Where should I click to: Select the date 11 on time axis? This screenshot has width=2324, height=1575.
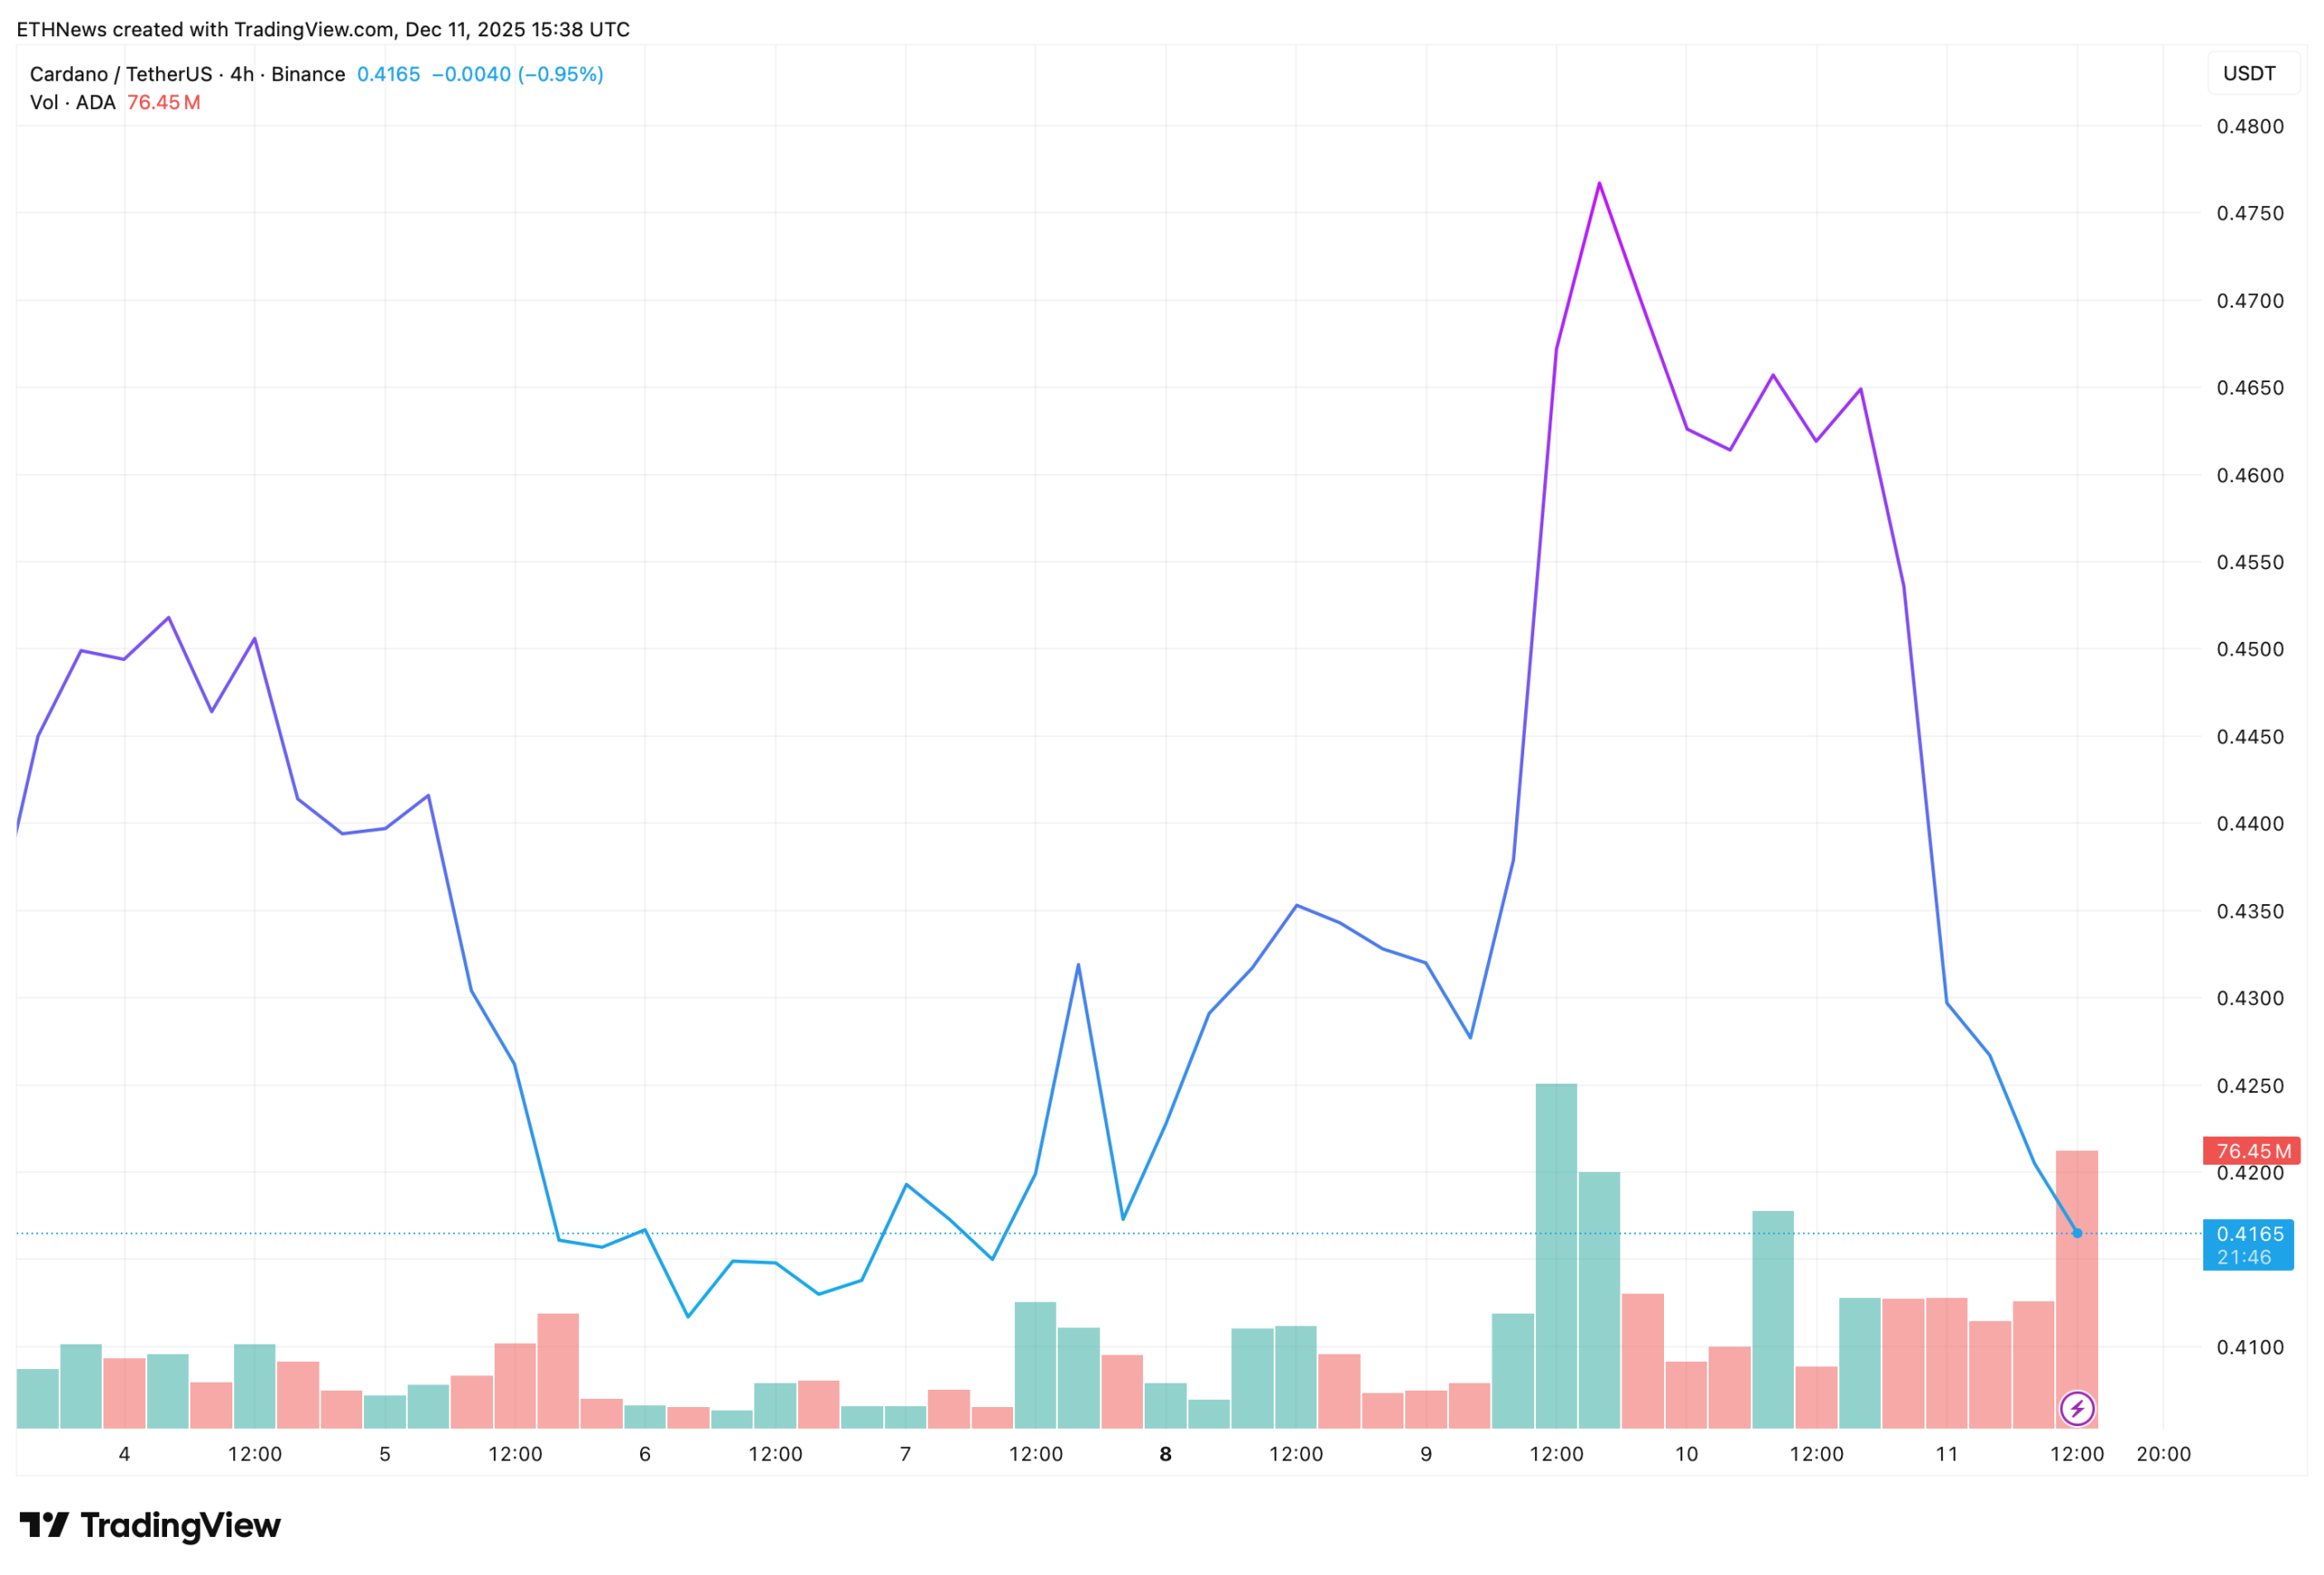pyautogui.click(x=1947, y=1455)
